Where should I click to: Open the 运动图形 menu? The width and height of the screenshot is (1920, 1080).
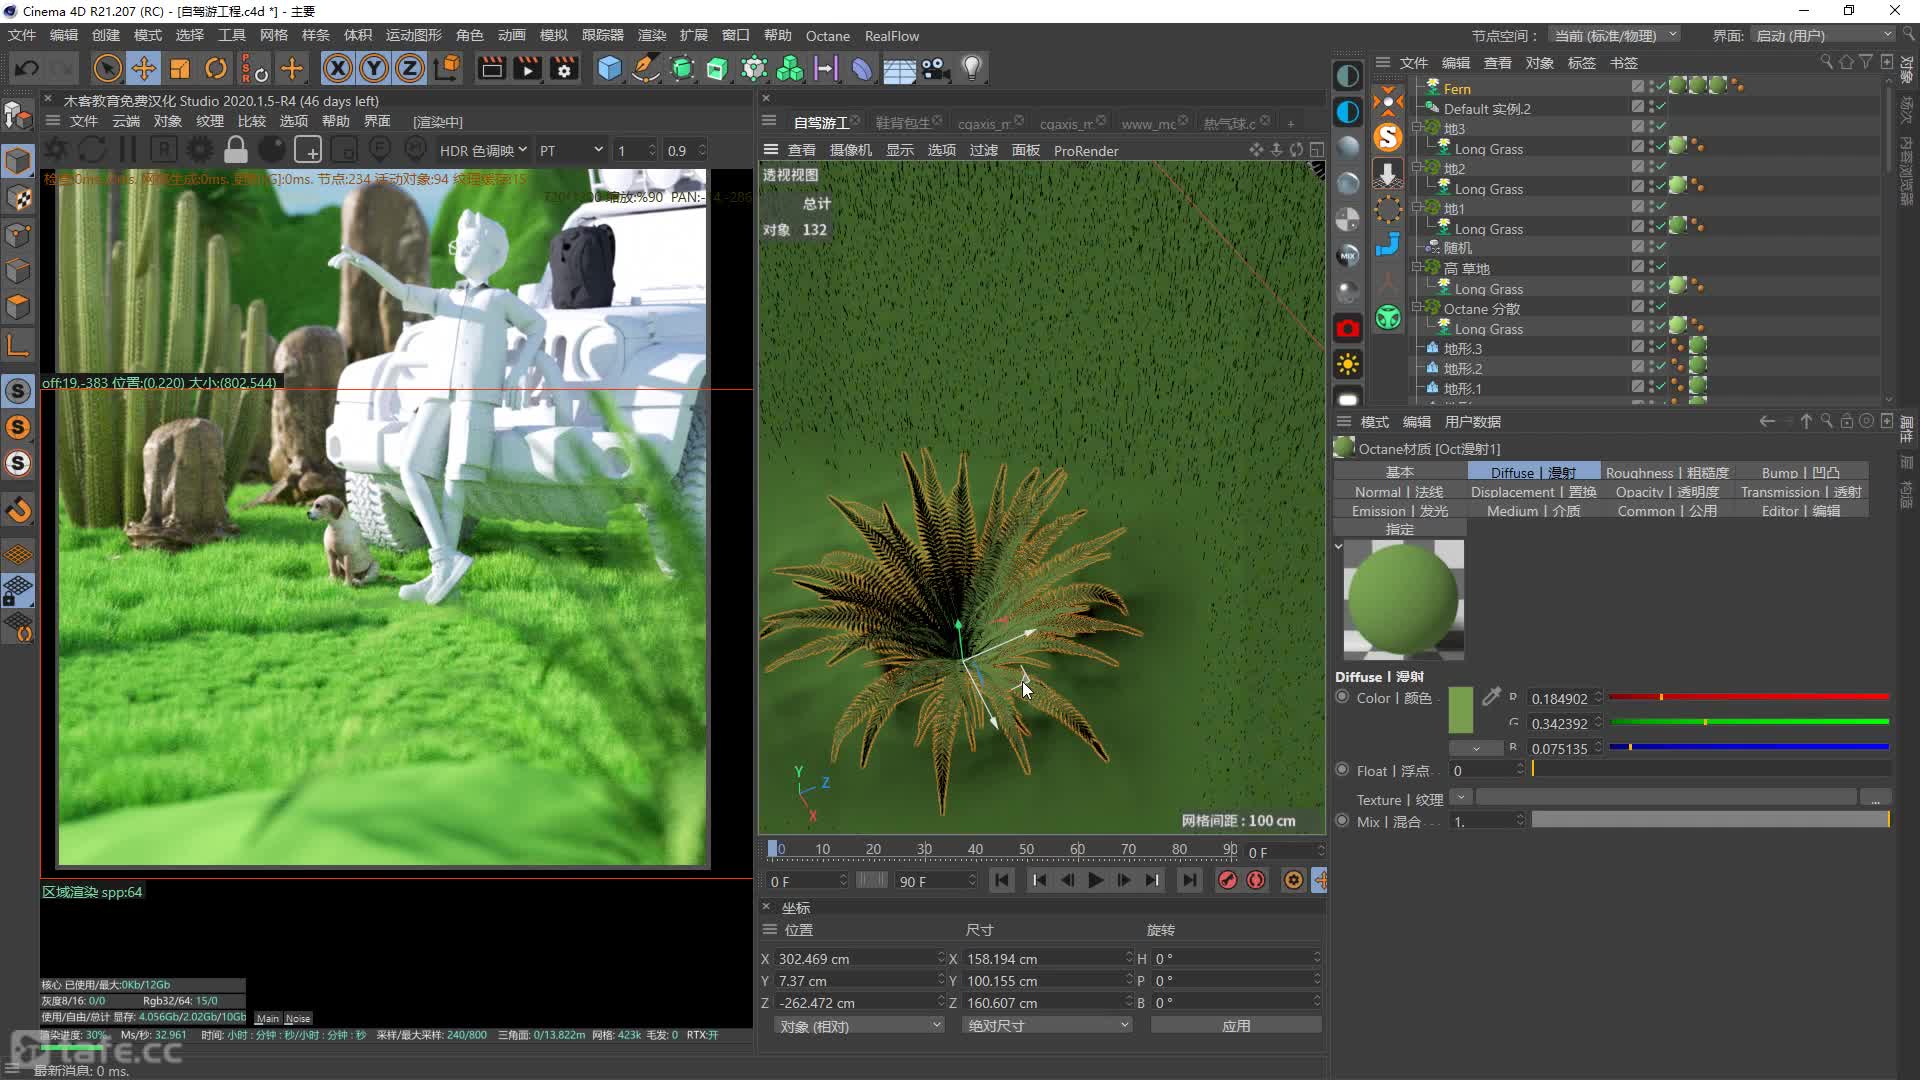[x=414, y=35]
